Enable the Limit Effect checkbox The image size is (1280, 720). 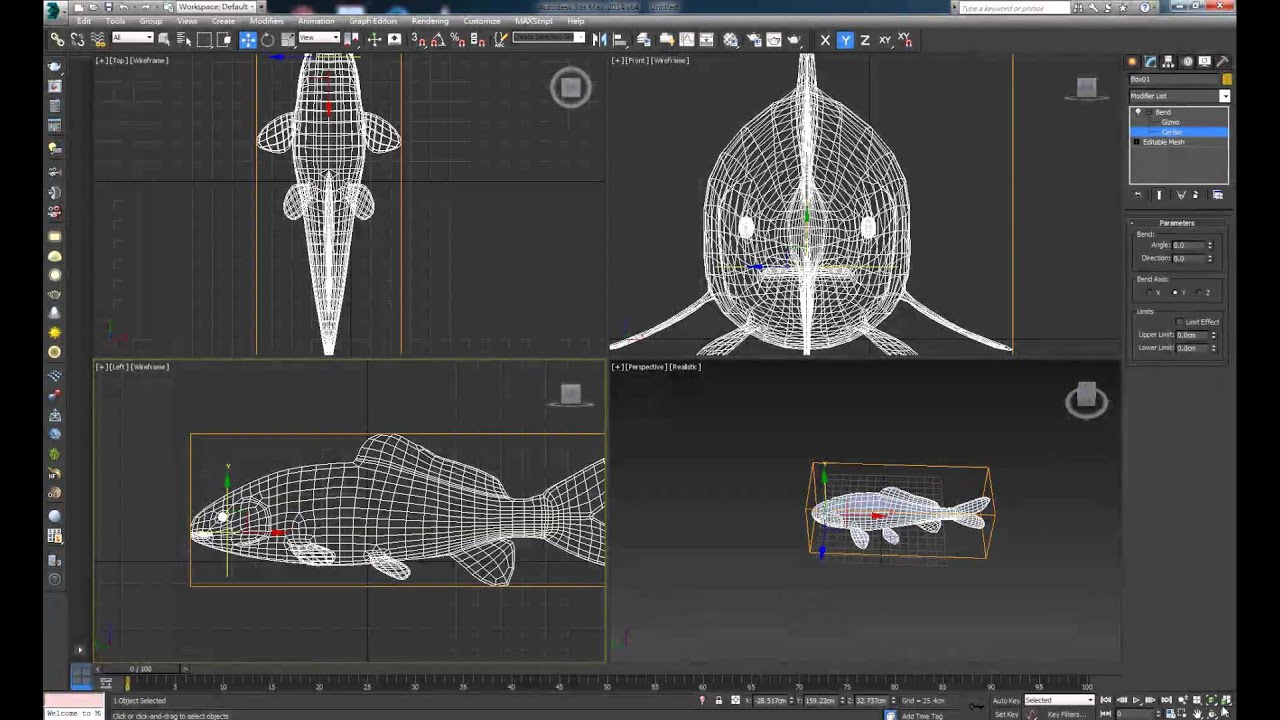tap(1180, 322)
